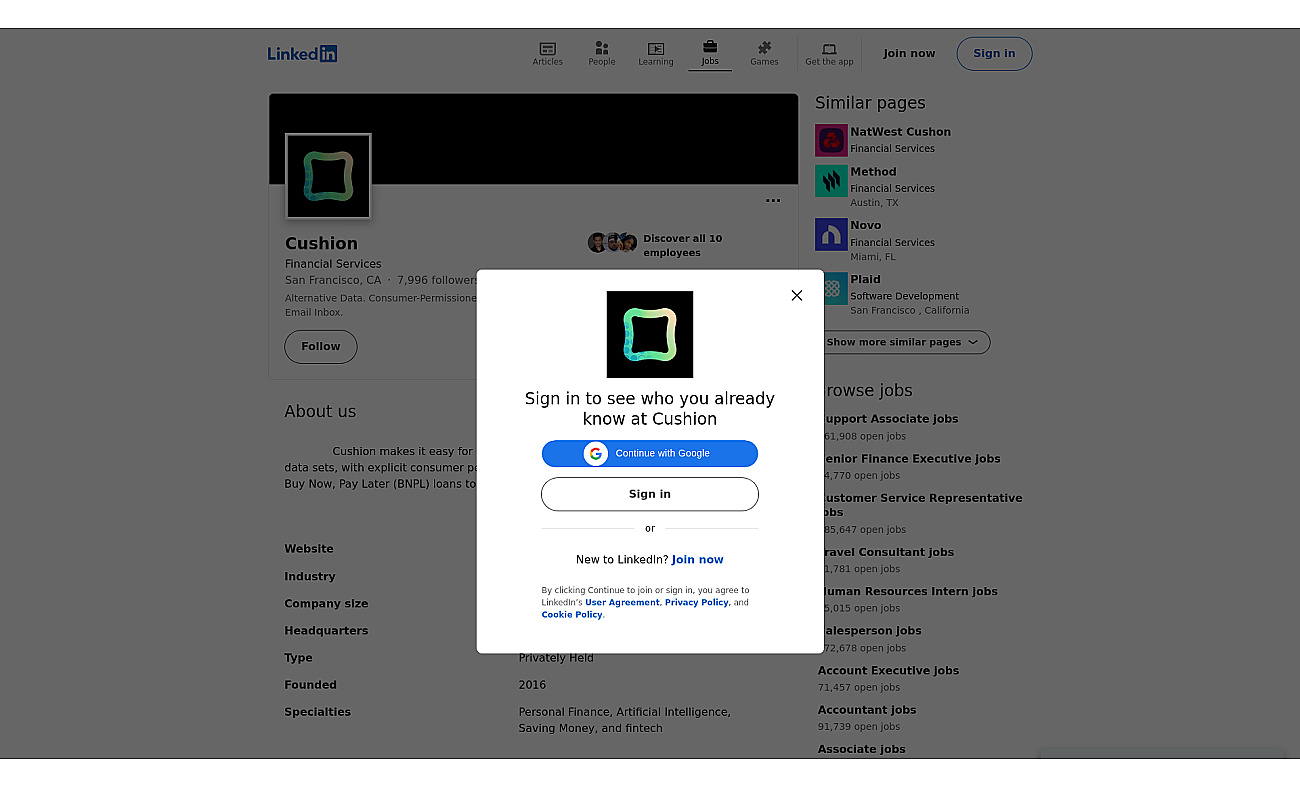Follow the Cushion company page
Image resolution: width=1300 pixels, height=788 pixels.
click(x=321, y=347)
